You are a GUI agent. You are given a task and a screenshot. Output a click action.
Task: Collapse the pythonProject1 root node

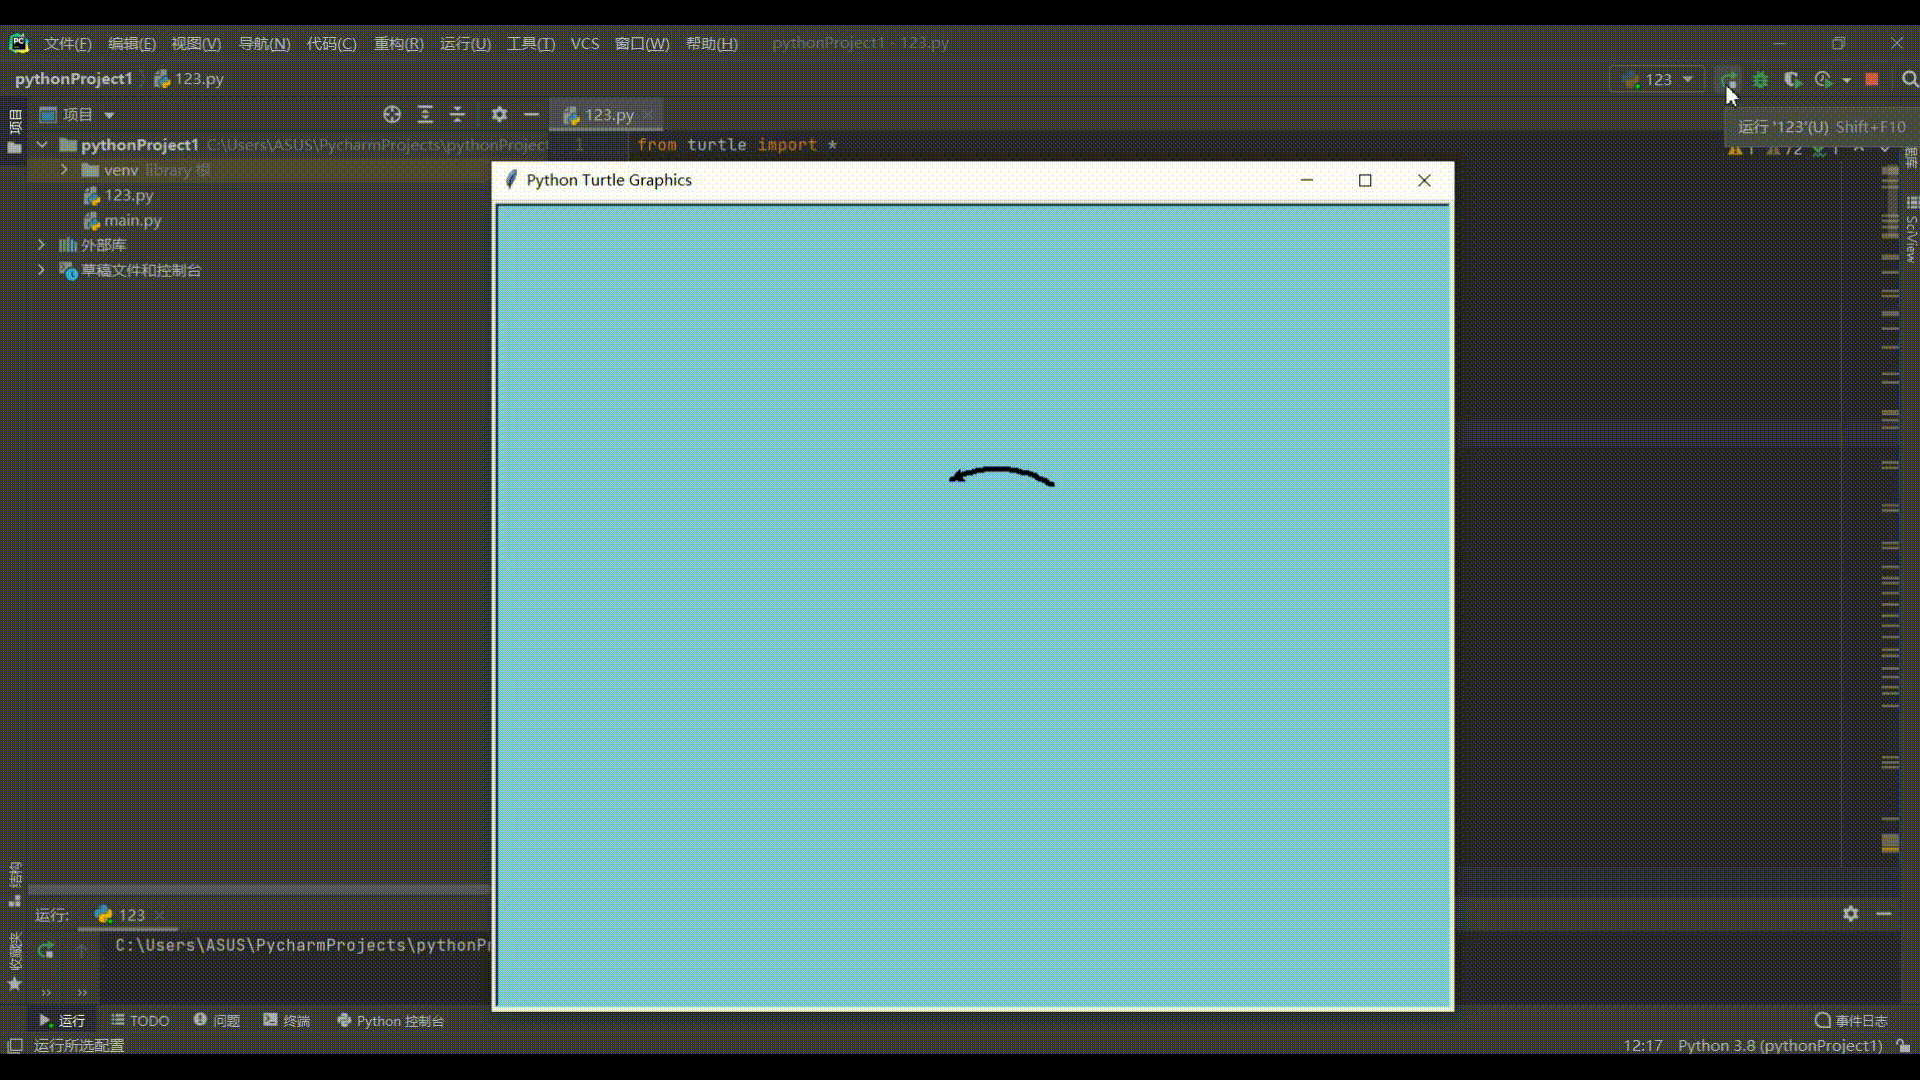pos(42,144)
